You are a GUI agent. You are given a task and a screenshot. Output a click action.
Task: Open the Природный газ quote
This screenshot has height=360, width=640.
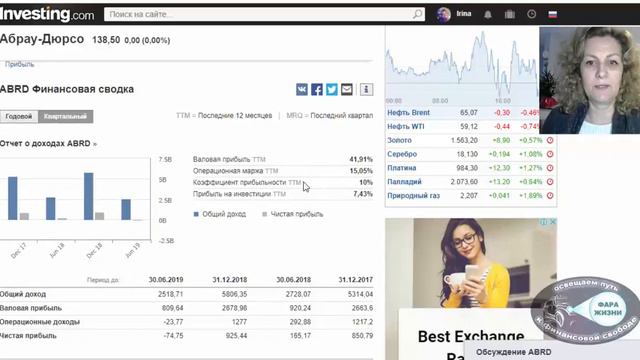[x=413, y=196]
